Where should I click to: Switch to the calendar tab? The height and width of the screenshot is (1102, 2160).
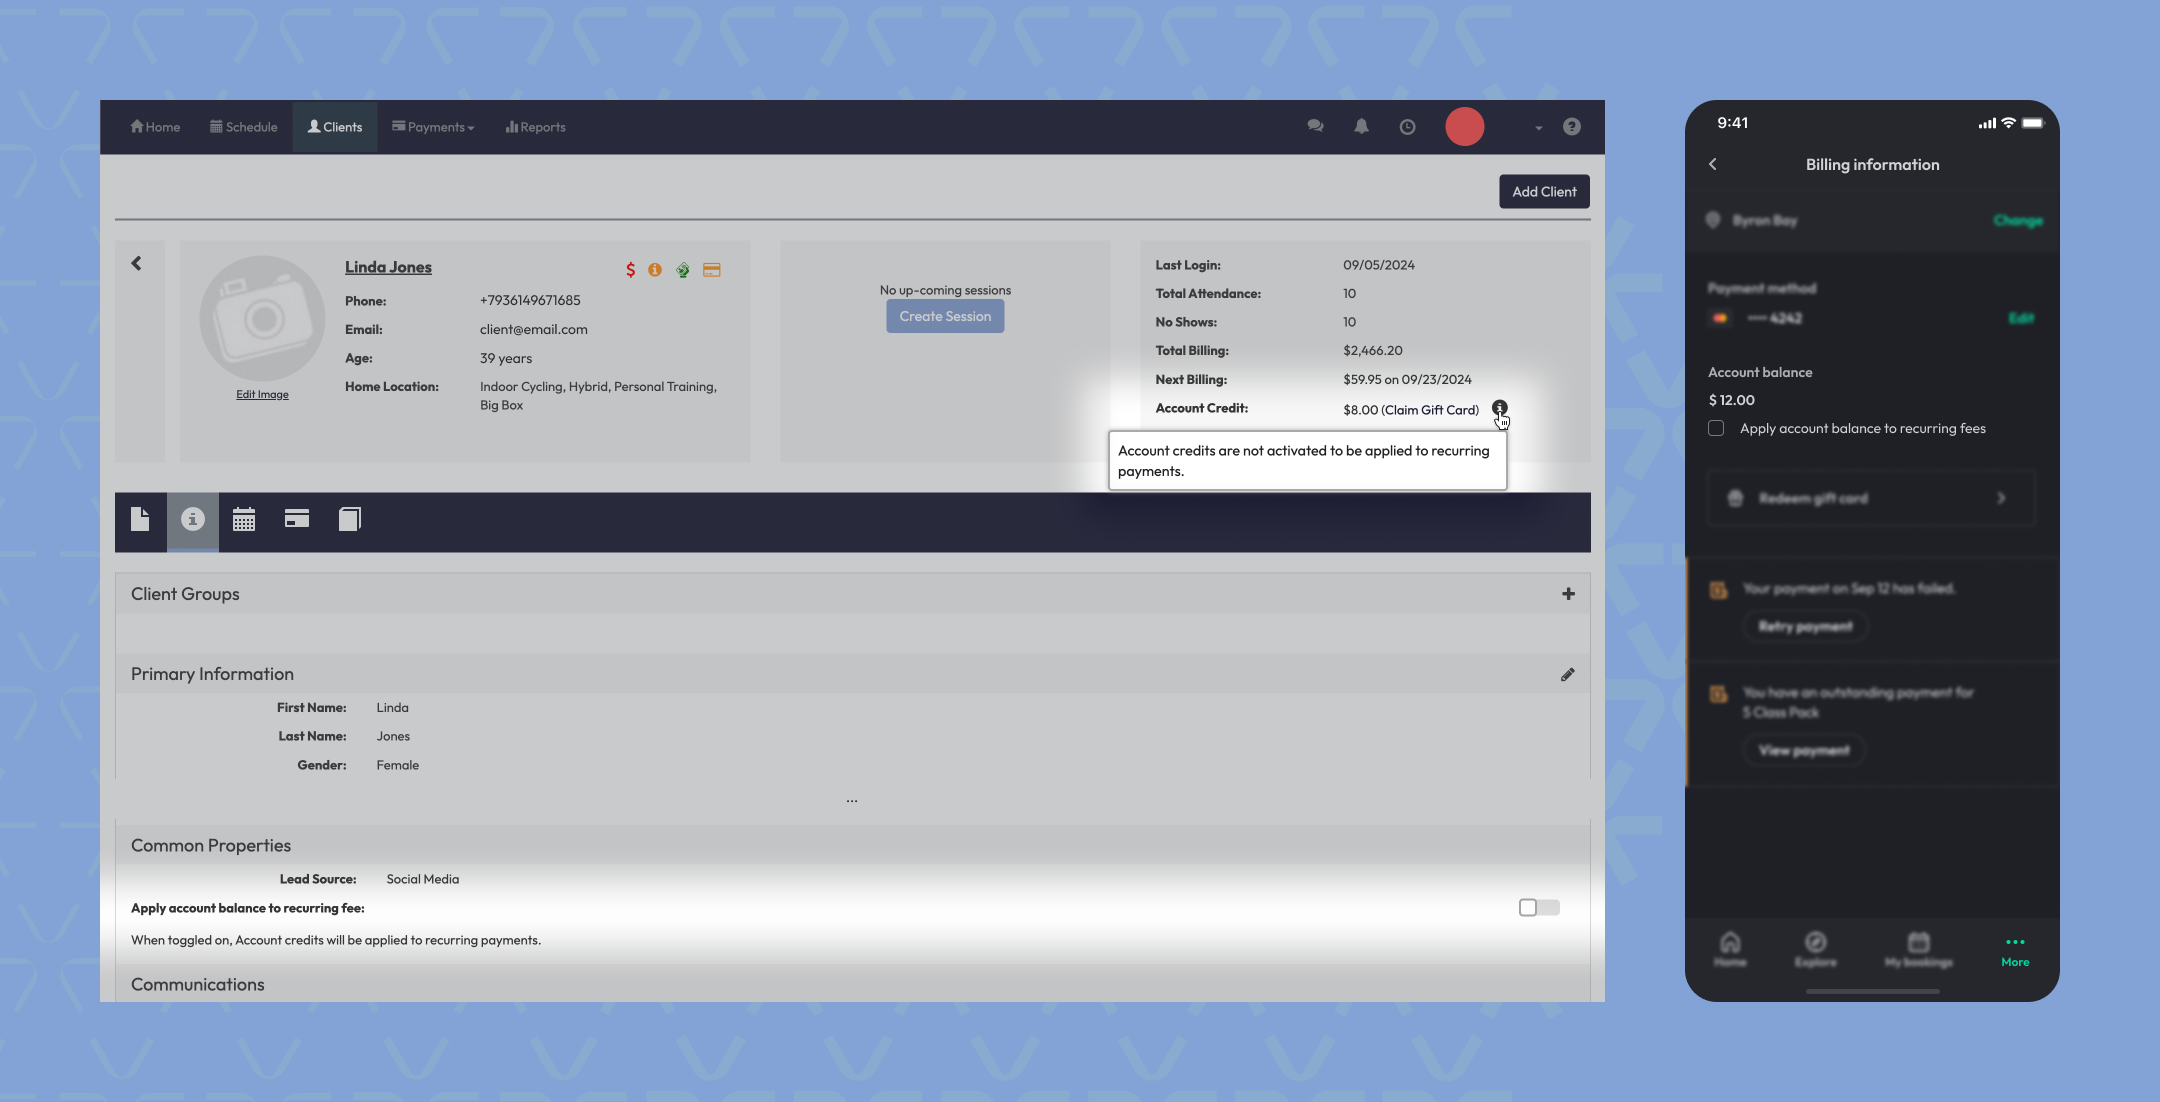click(x=244, y=520)
